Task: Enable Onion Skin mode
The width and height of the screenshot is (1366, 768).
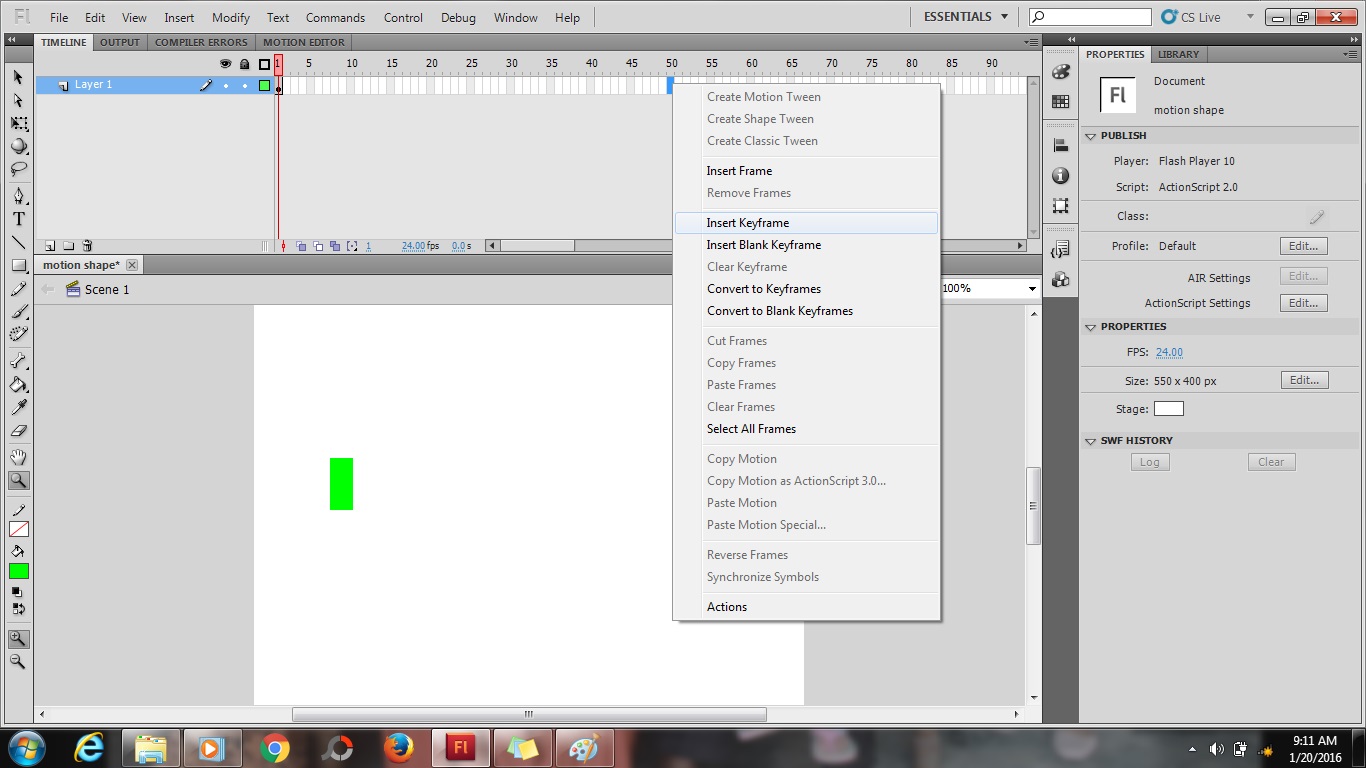Action: (301, 245)
